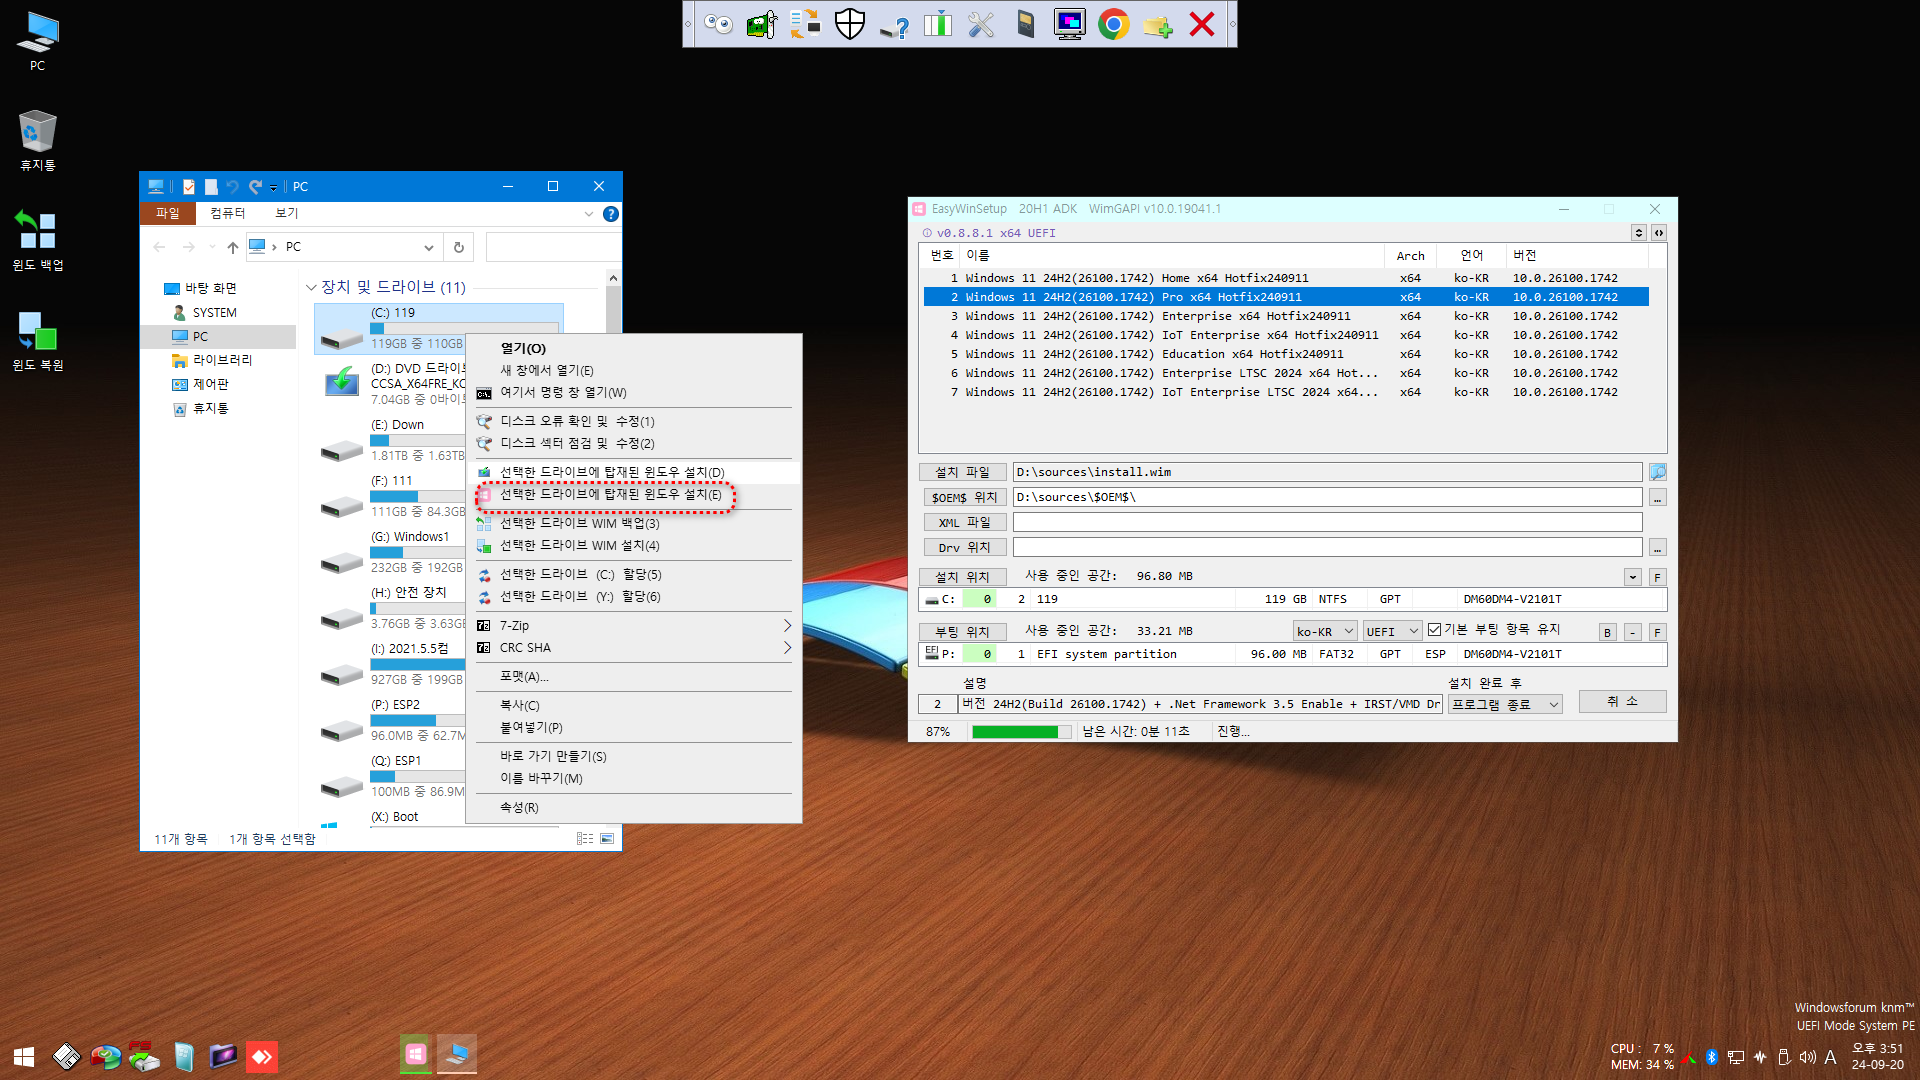Click the Explorer vertical scrollbar up arrow
The width and height of the screenshot is (1920, 1080).
613,279
